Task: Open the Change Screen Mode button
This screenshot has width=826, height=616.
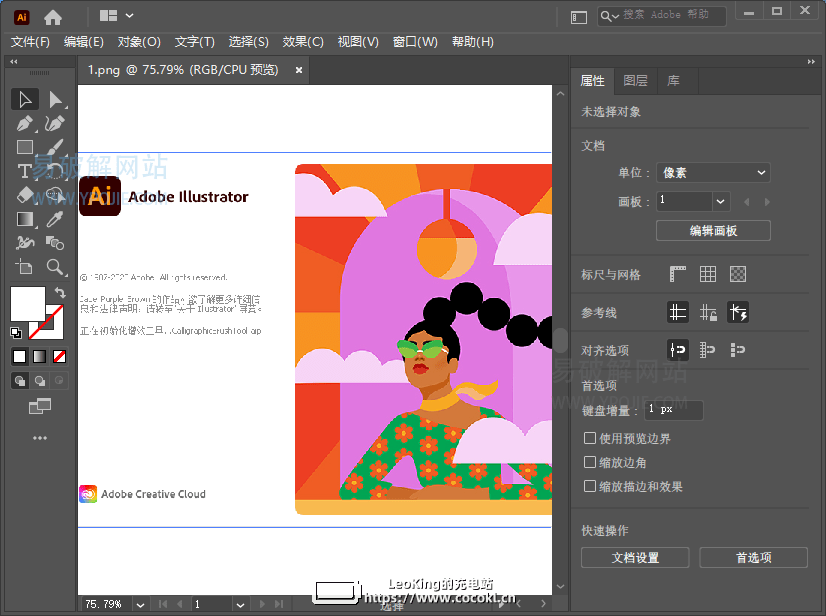Action: 40,406
